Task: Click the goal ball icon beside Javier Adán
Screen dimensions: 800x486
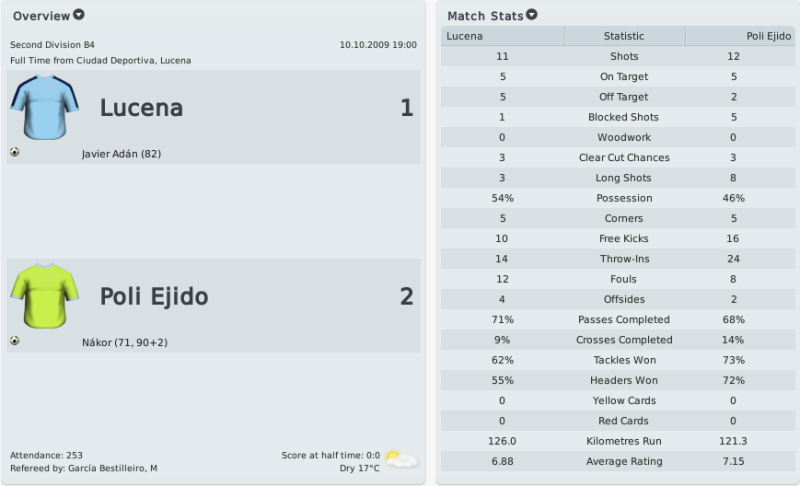Action: tap(14, 152)
